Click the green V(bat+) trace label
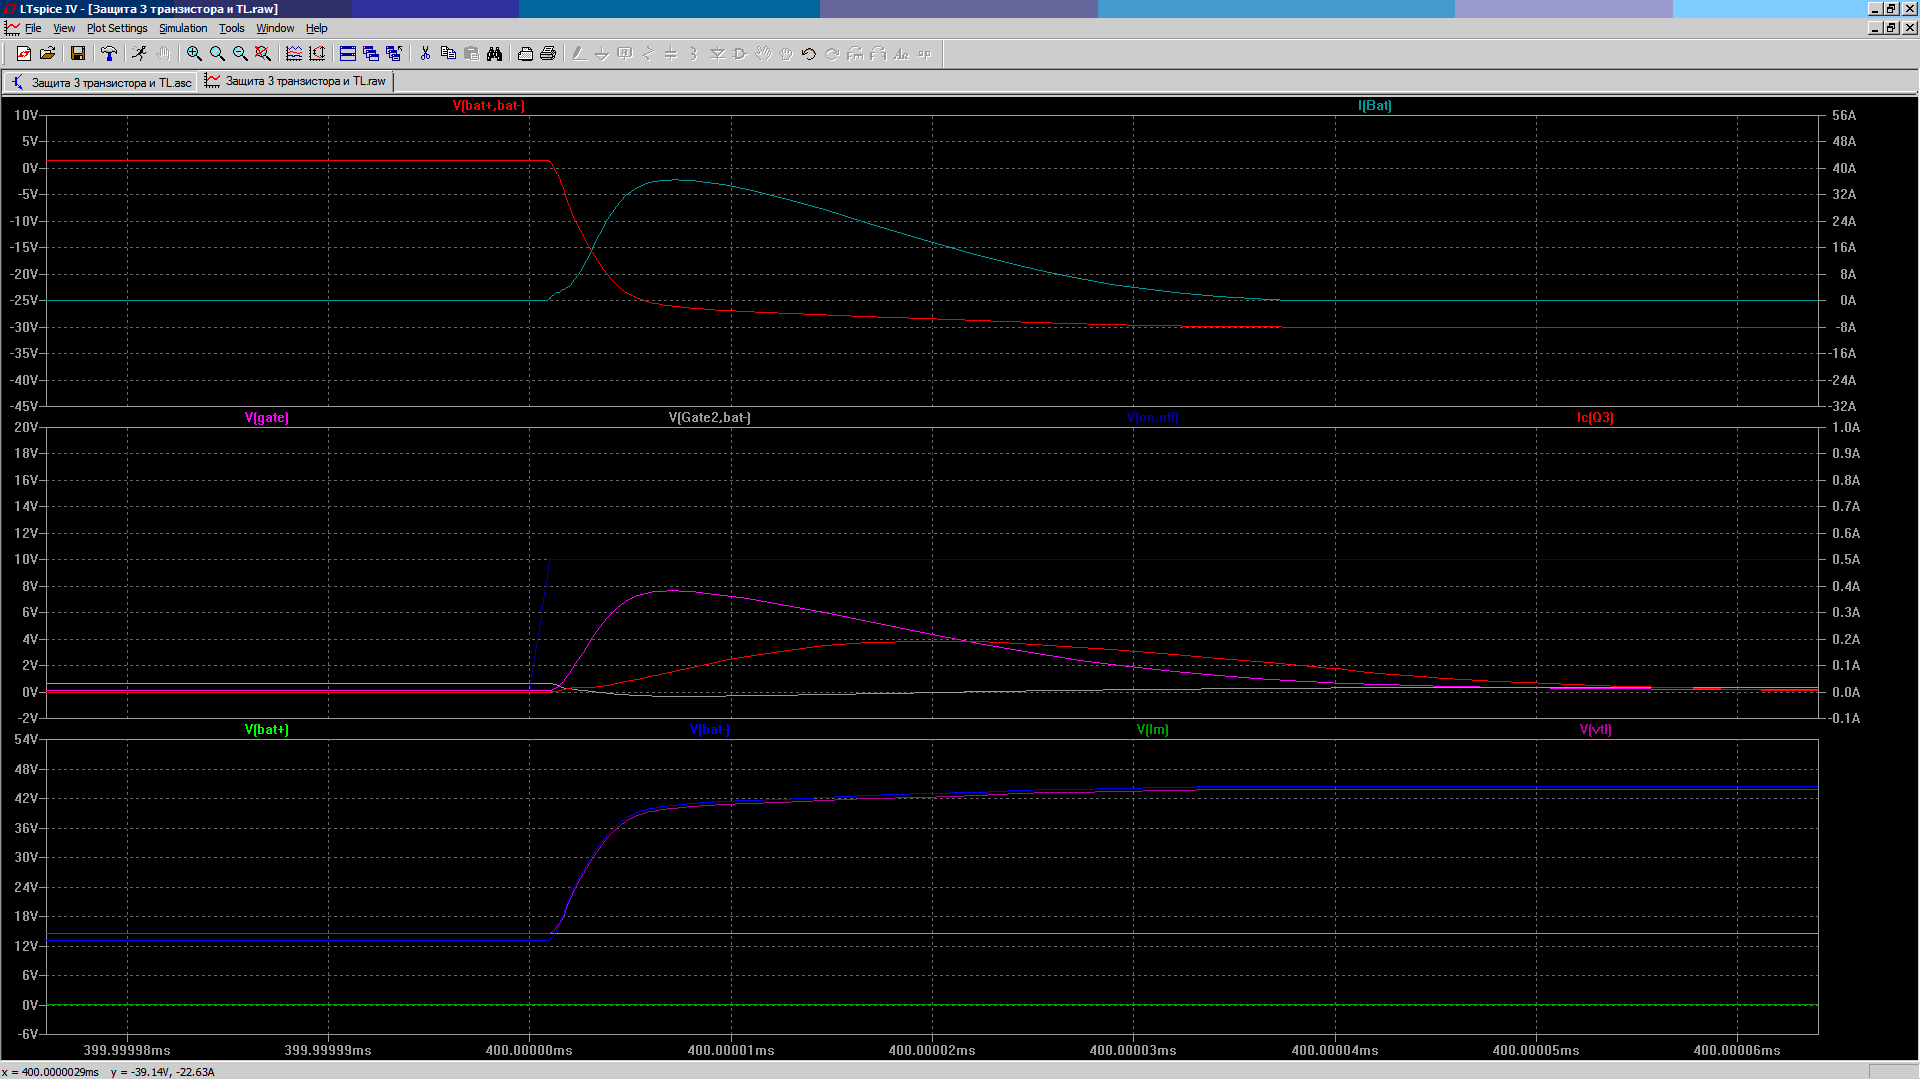The image size is (1920, 1080). (x=267, y=729)
